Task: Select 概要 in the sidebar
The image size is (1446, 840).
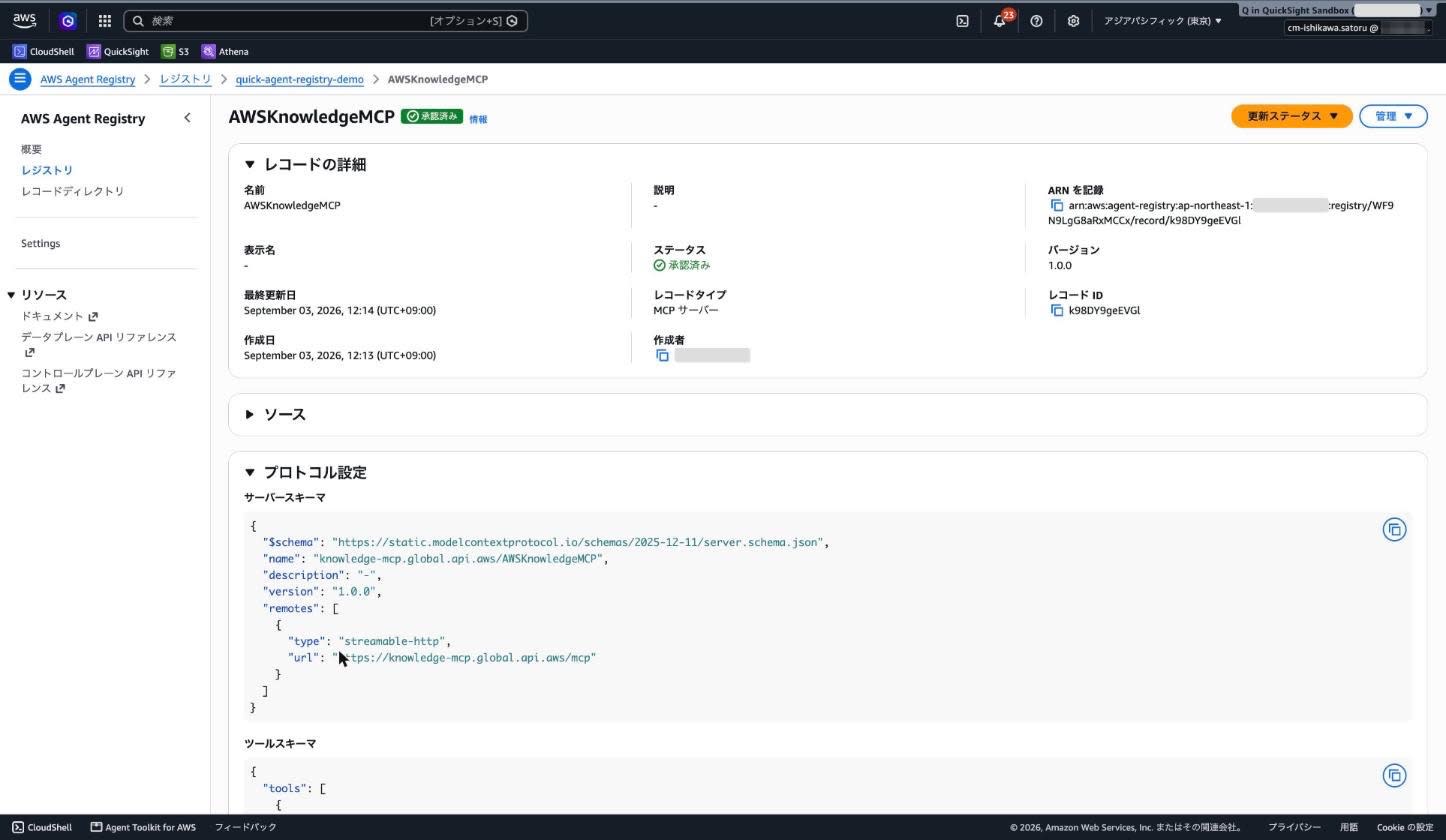Action: [32, 149]
